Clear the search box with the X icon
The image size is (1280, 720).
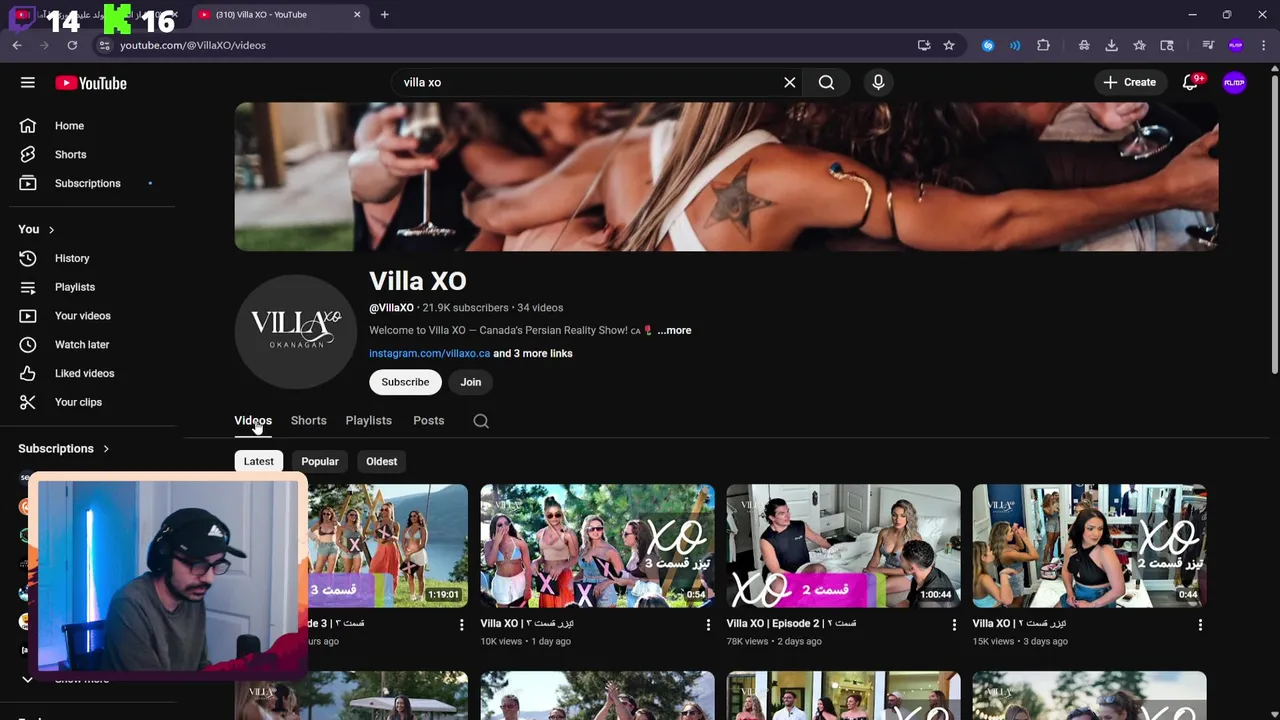coord(790,82)
